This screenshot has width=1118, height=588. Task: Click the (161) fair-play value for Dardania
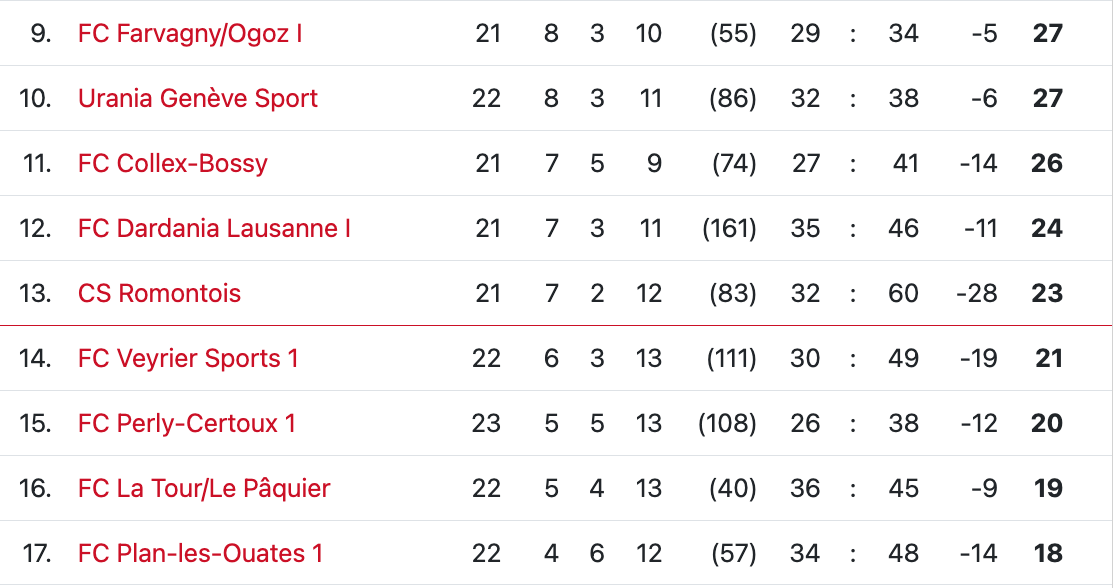coord(729,229)
